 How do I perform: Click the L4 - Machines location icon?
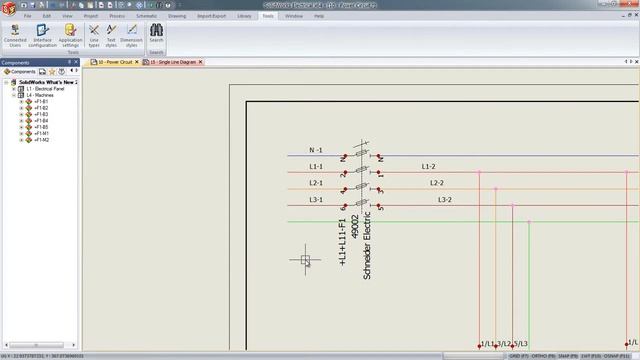[21, 95]
